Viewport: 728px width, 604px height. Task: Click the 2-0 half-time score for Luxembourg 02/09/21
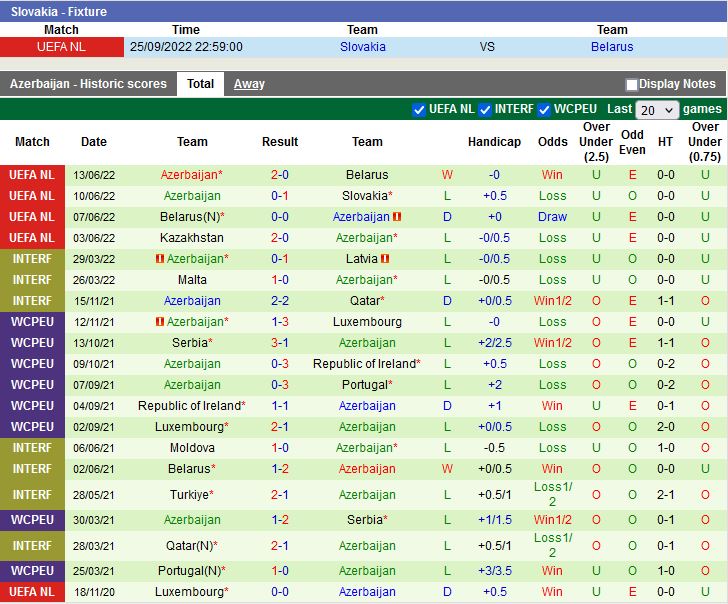click(666, 427)
